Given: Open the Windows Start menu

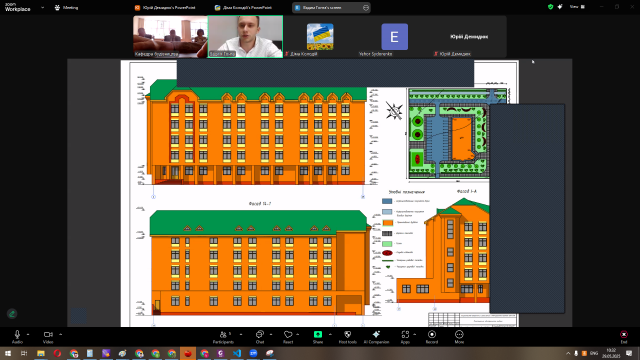Looking at the screenshot, I should [x=8, y=353].
